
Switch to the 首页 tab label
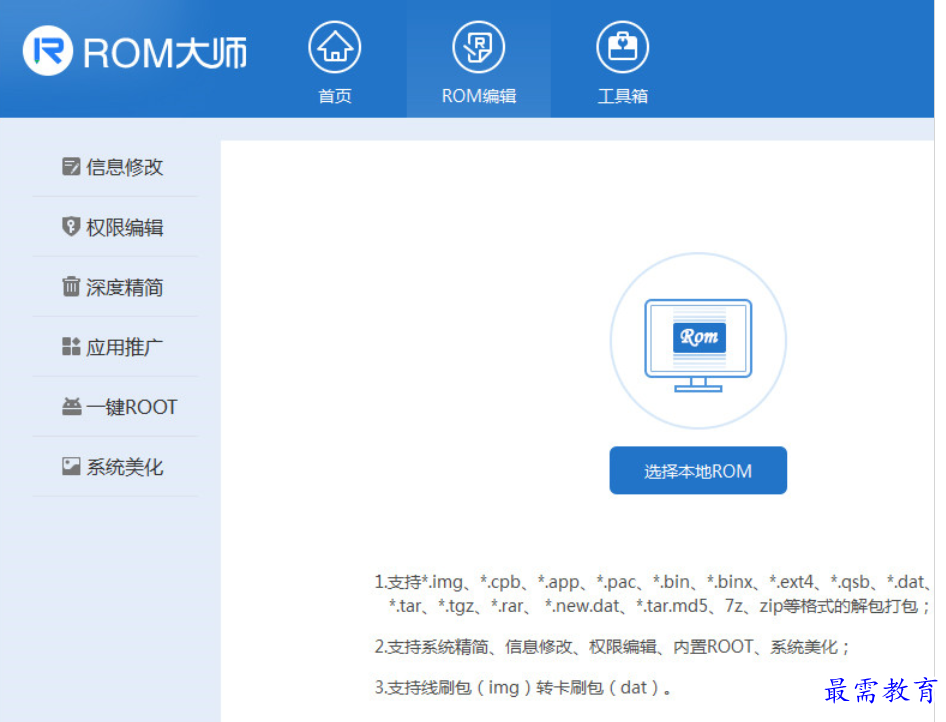click(335, 96)
